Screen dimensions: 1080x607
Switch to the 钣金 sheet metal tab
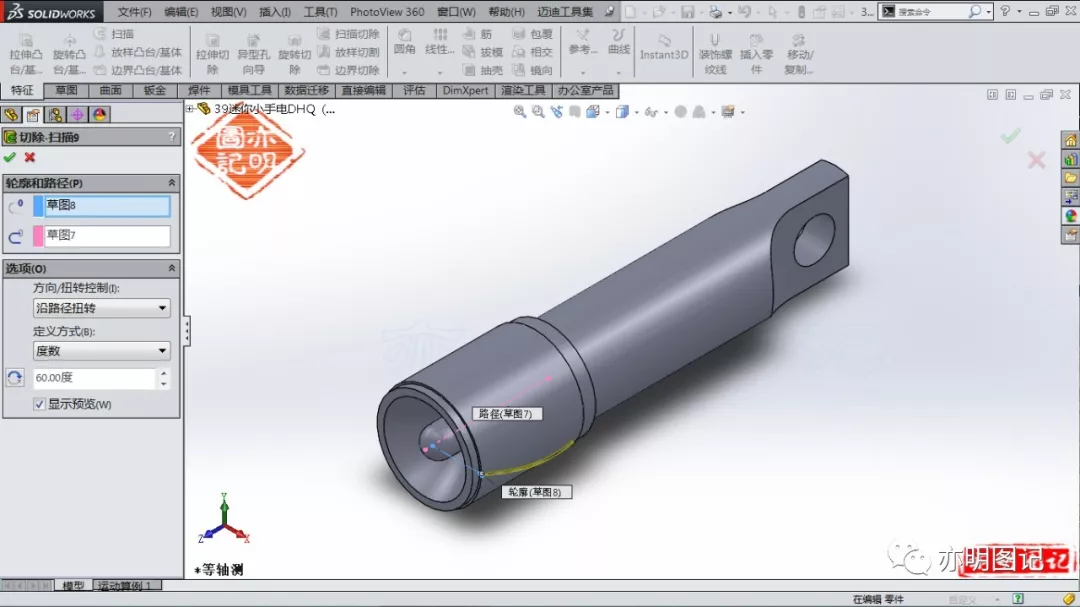(x=154, y=90)
